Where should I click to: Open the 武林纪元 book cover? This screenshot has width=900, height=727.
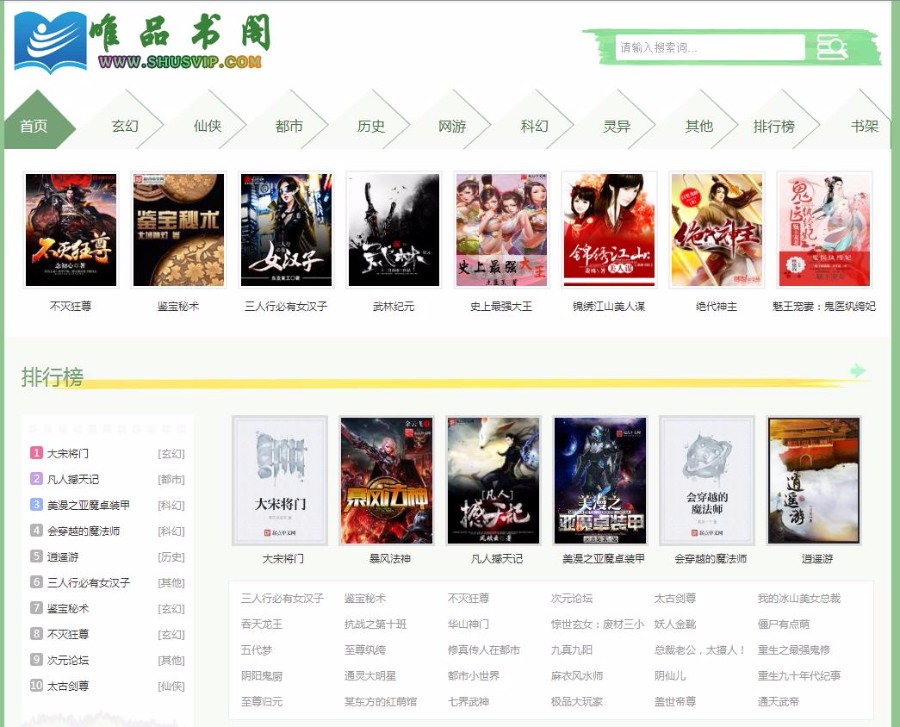point(394,230)
